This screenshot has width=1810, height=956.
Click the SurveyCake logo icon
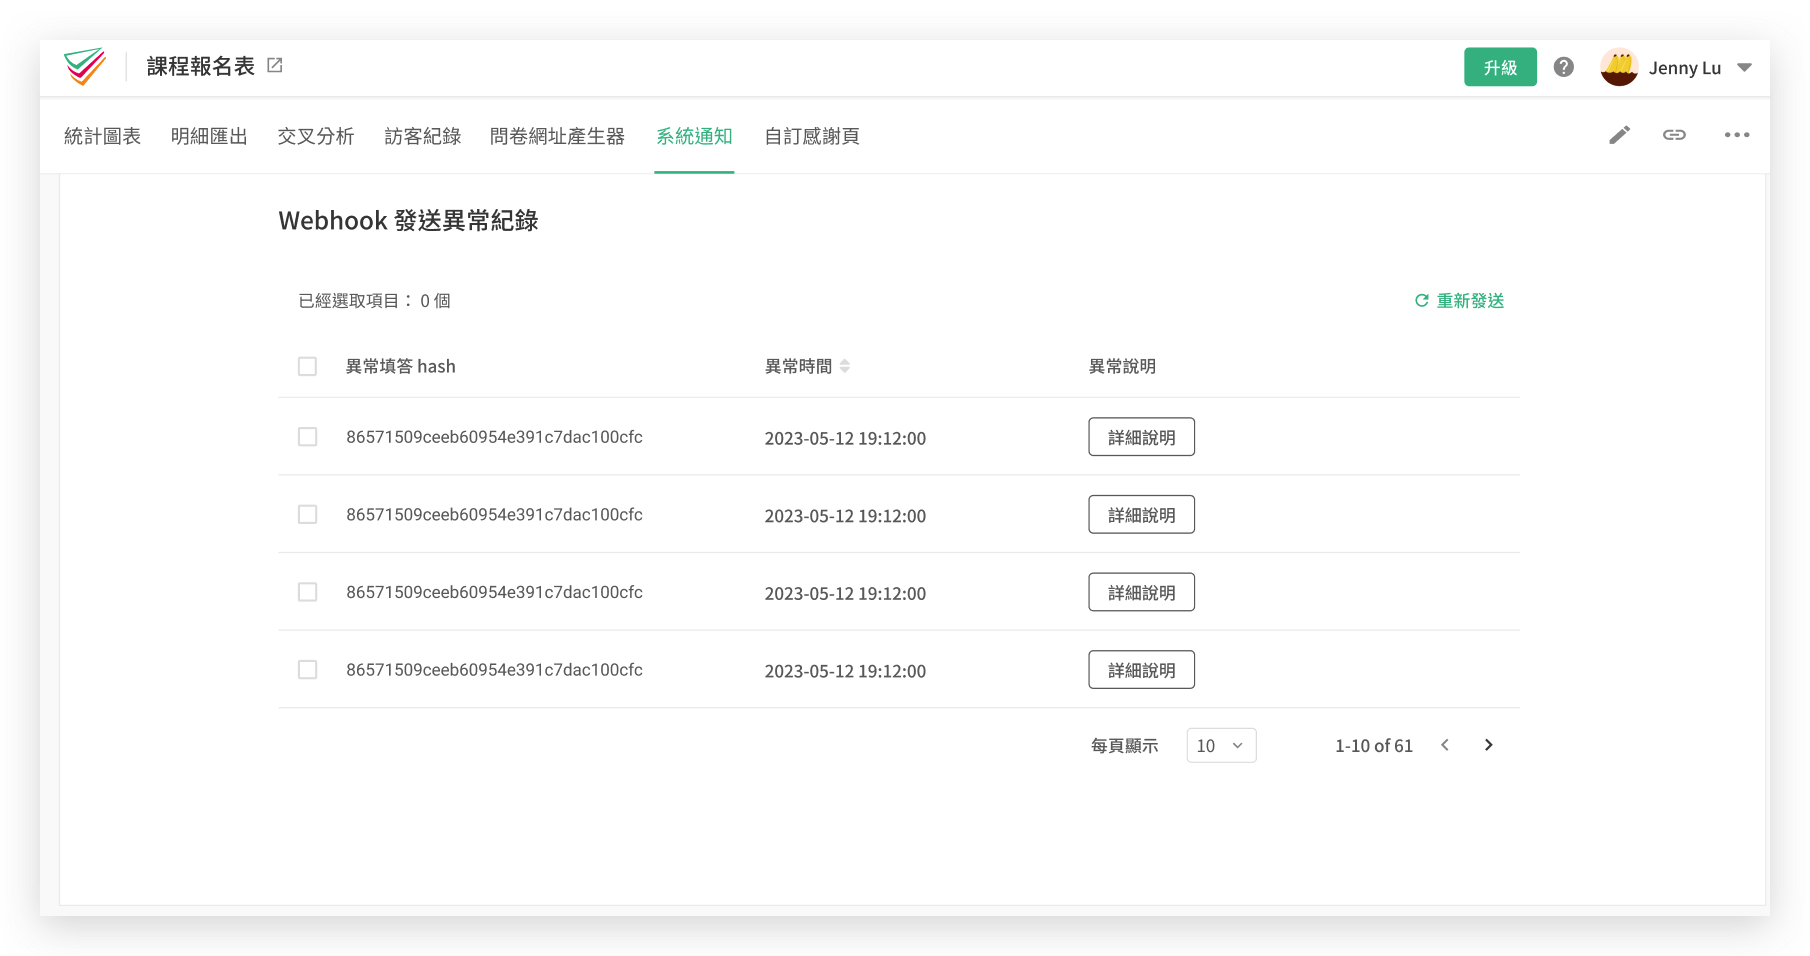85,67
